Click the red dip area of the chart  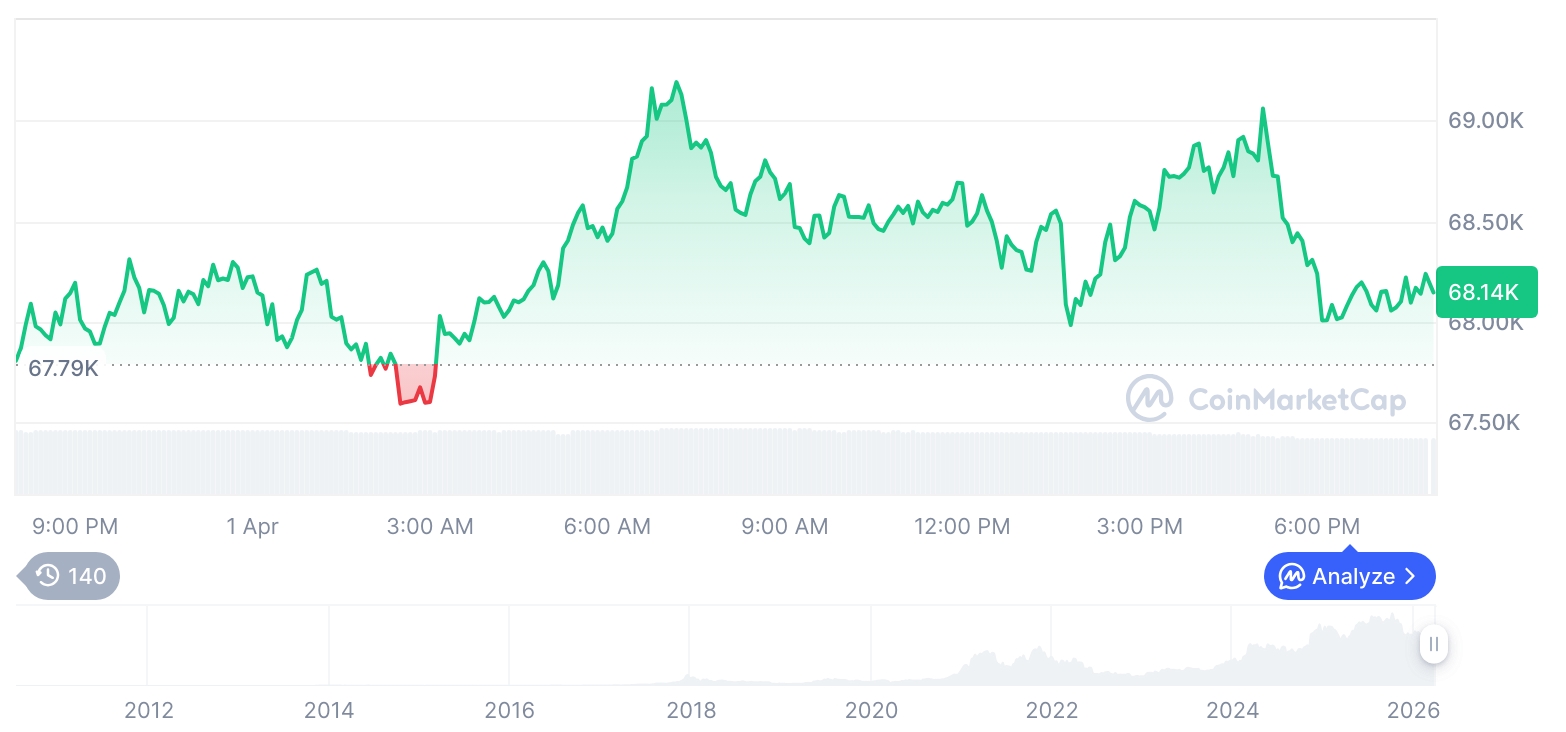point(415,386)
